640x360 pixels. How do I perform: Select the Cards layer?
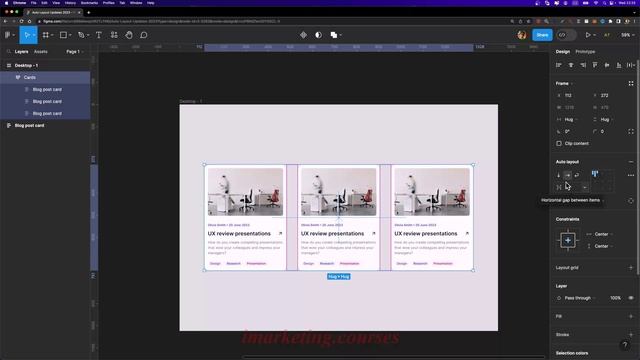pyautogui.click(x=45, y=77)
